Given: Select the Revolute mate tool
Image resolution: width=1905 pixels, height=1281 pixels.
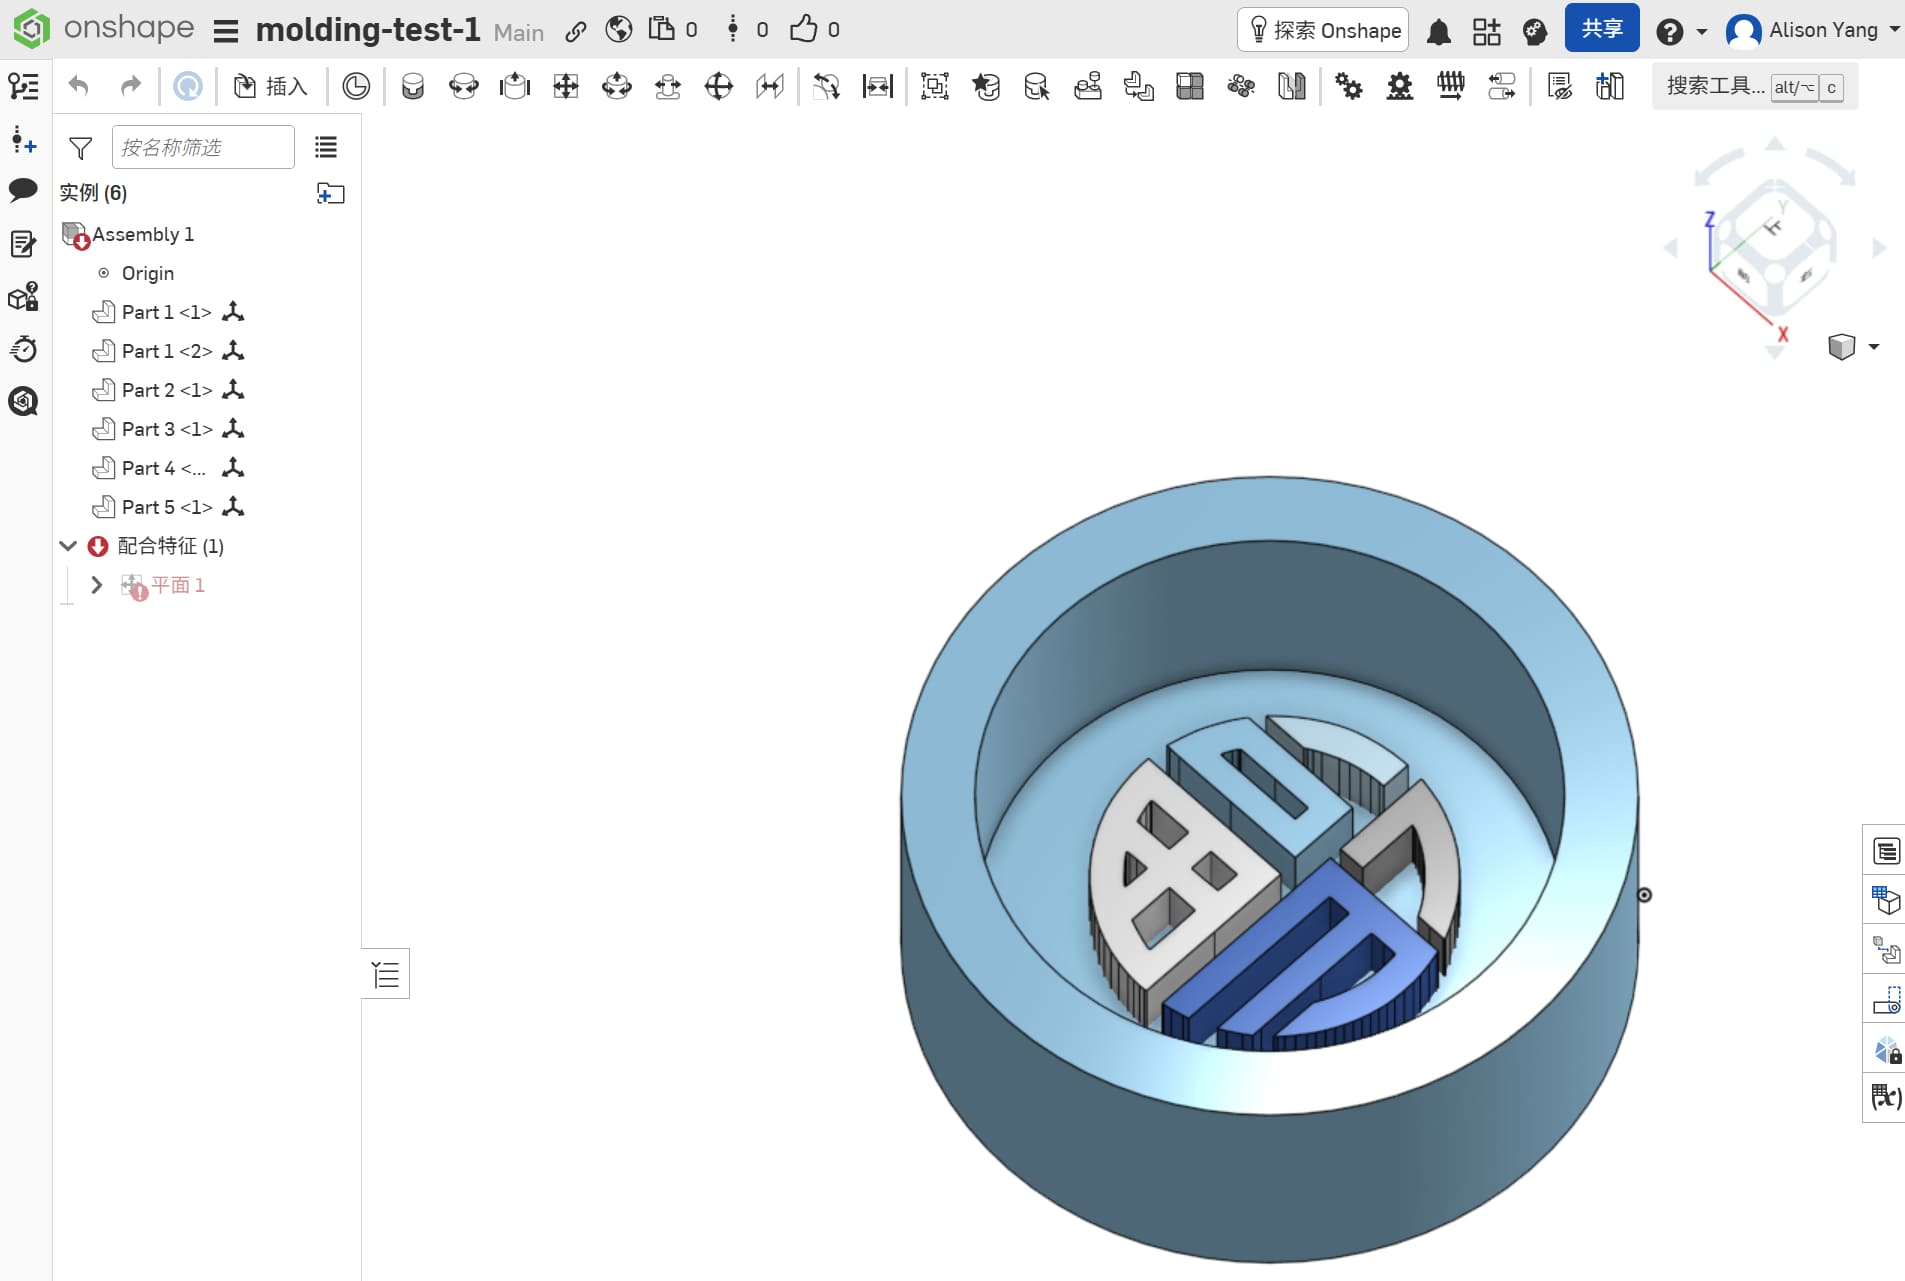Looking at the screenshot, I should click(463, 86).
